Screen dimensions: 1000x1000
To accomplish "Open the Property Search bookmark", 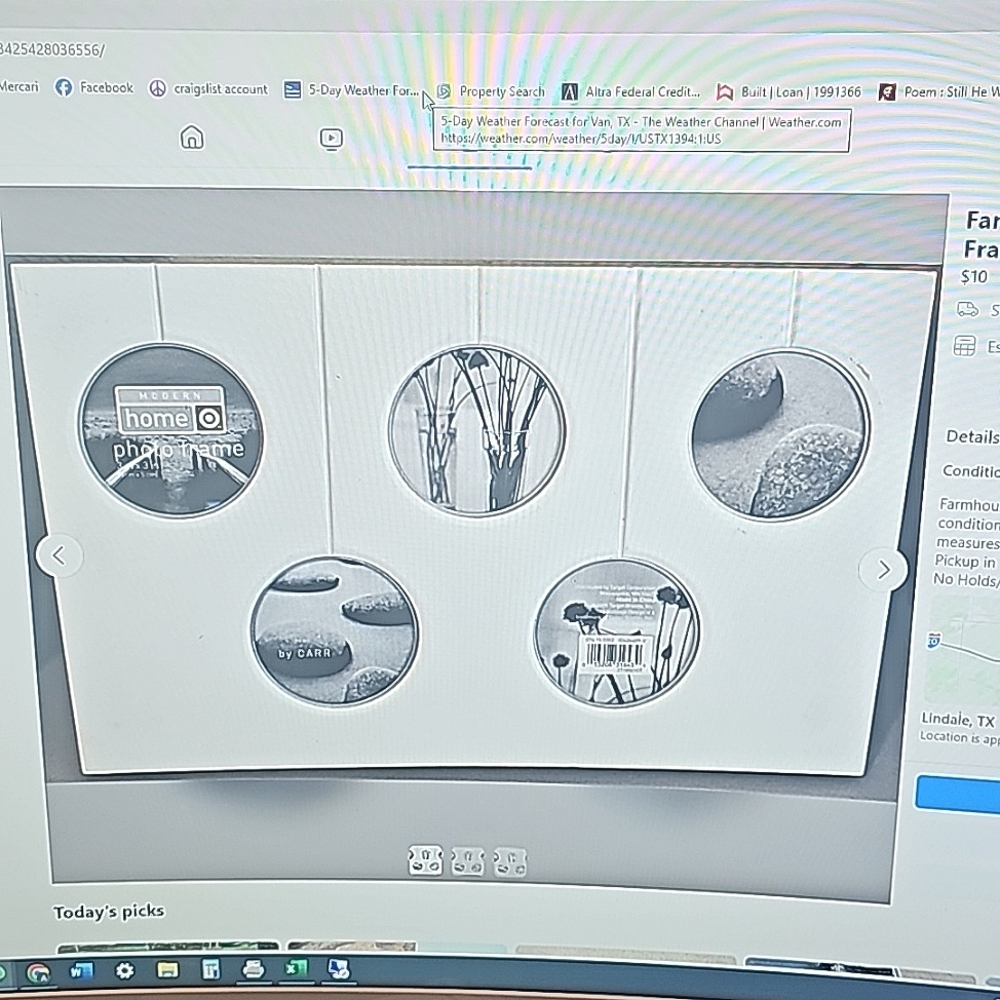I will (x=491, y=92).
